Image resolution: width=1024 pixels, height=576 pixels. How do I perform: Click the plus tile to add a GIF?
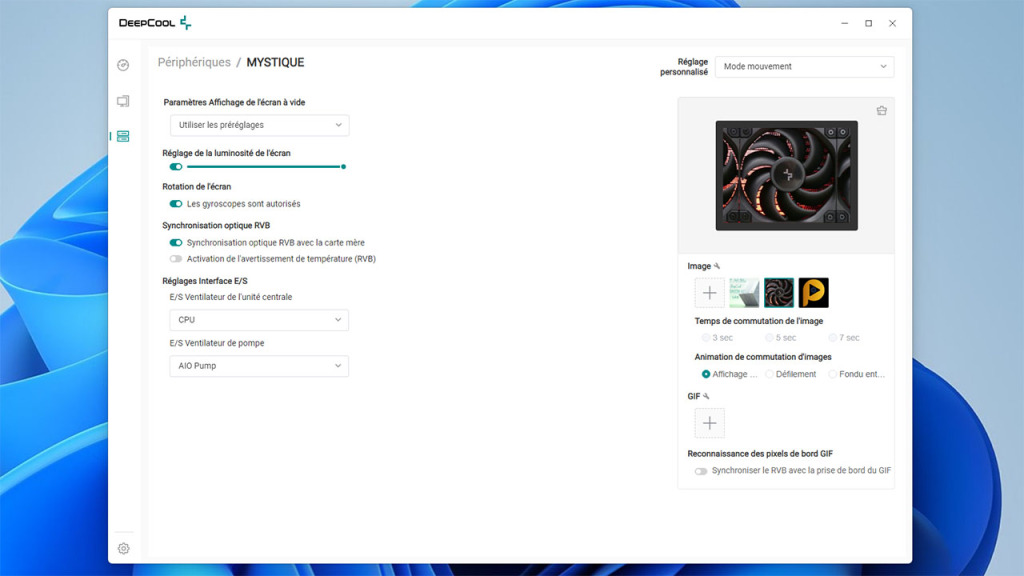[x=709, y=423]
